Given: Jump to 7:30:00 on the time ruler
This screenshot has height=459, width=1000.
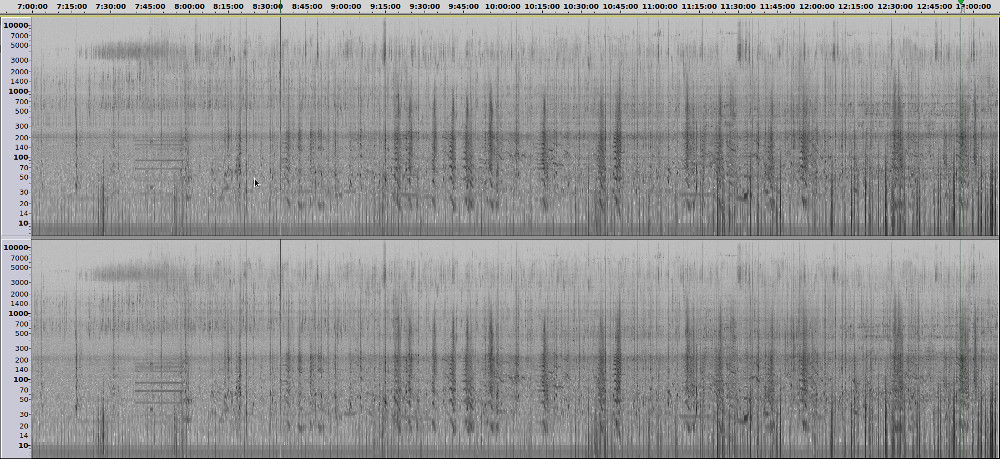Looking at the screenshot, I should tap(111, 7).
